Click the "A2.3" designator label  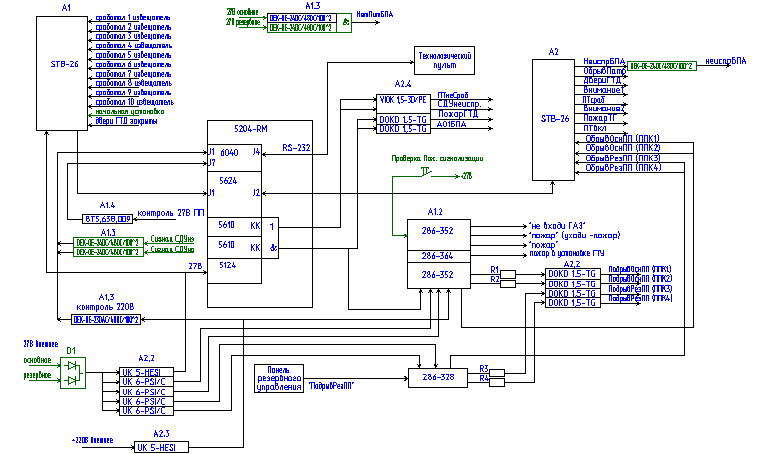coord(161,434)
